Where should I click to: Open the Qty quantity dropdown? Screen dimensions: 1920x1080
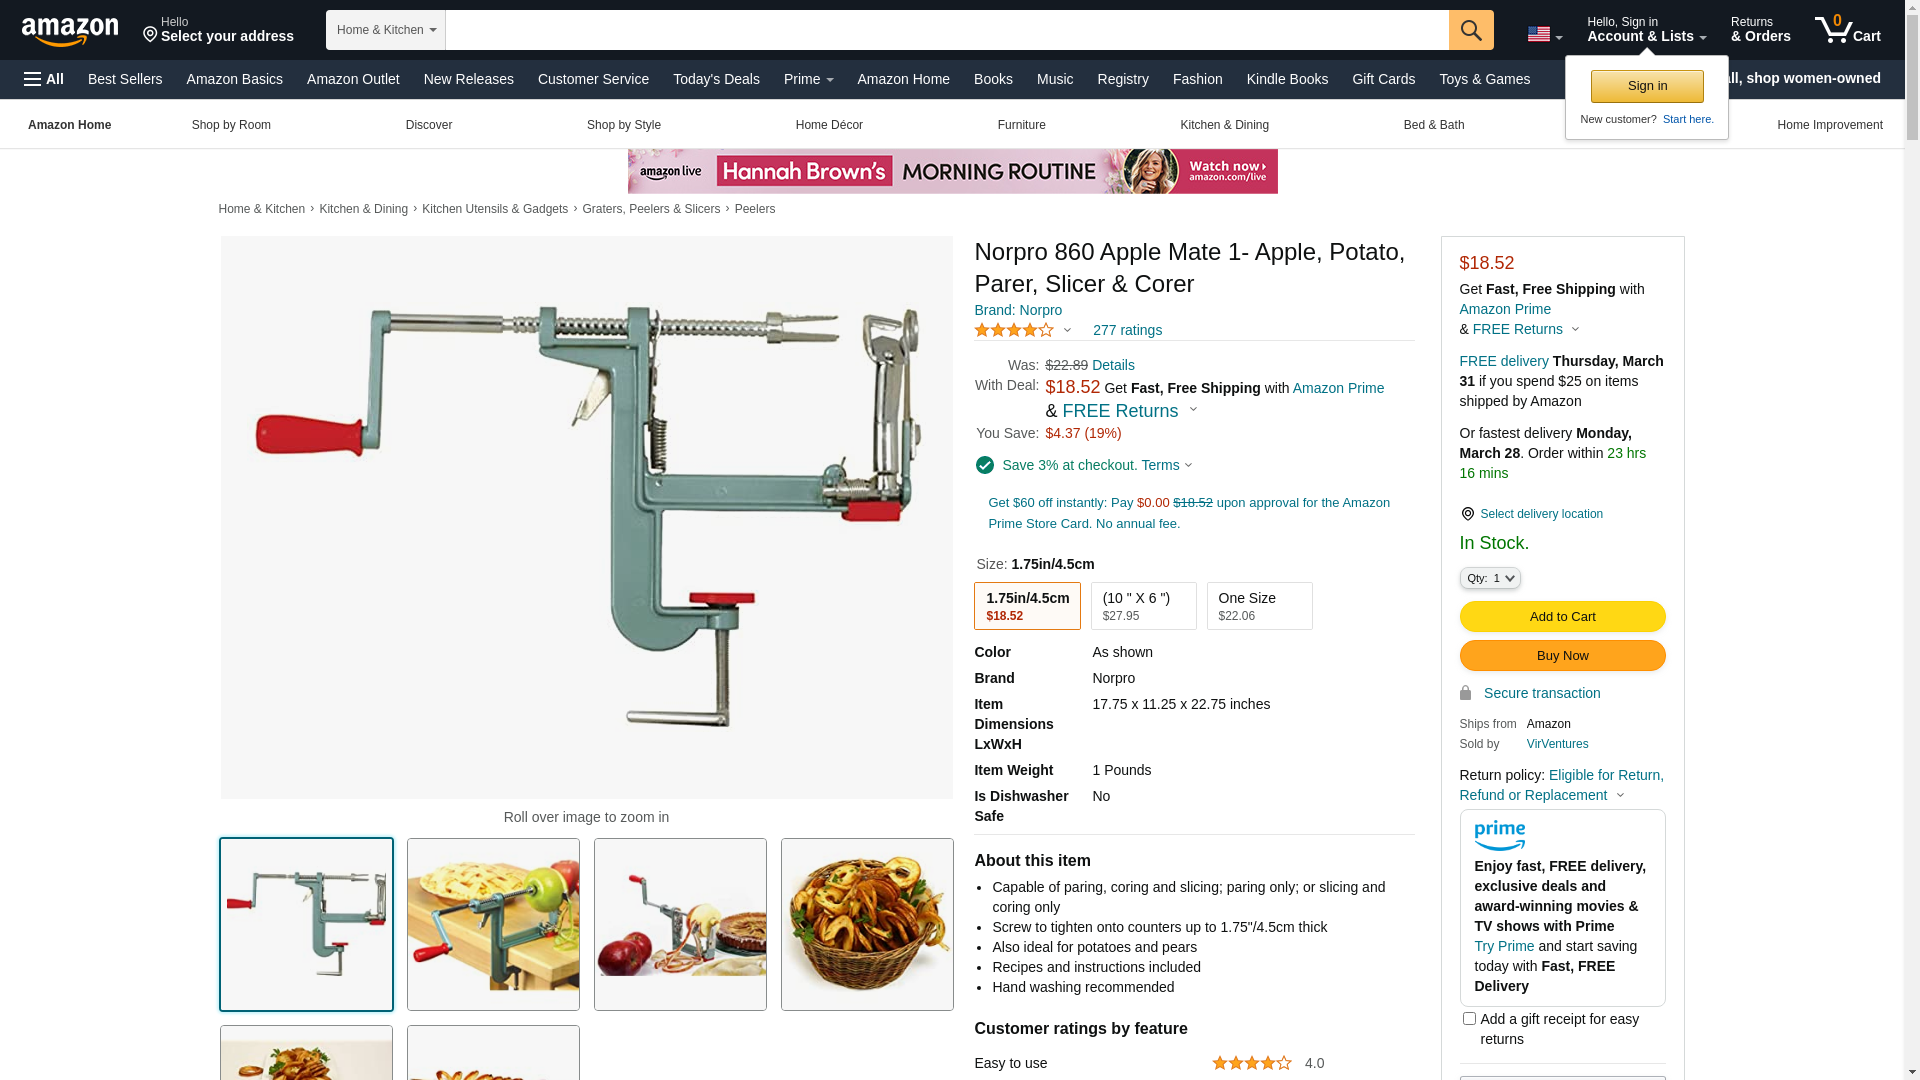coord(1490,578)
